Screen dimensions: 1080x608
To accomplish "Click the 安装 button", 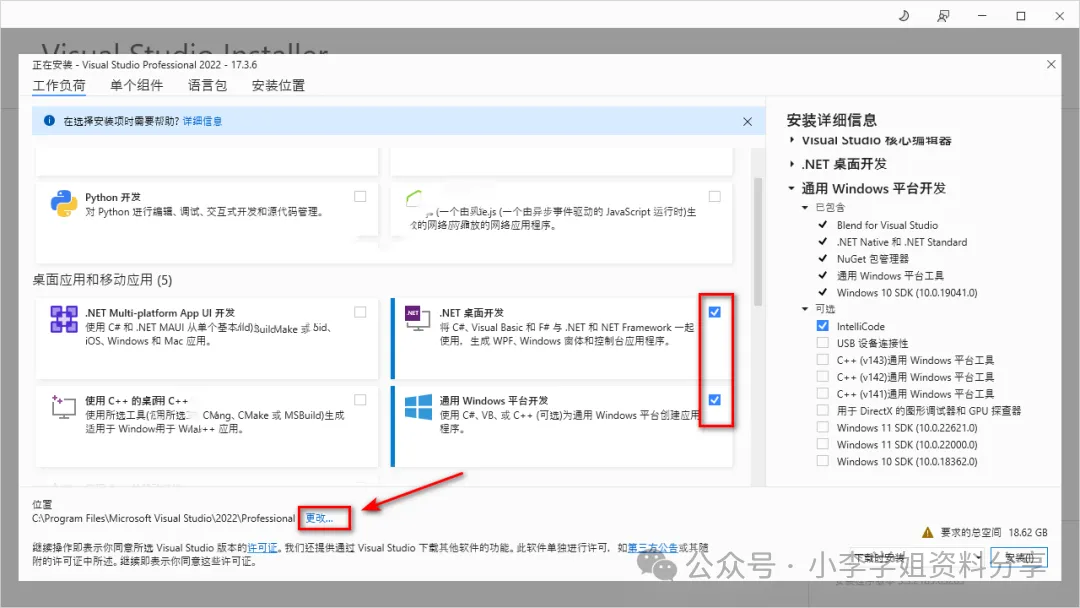I will tap(1019, 558).
